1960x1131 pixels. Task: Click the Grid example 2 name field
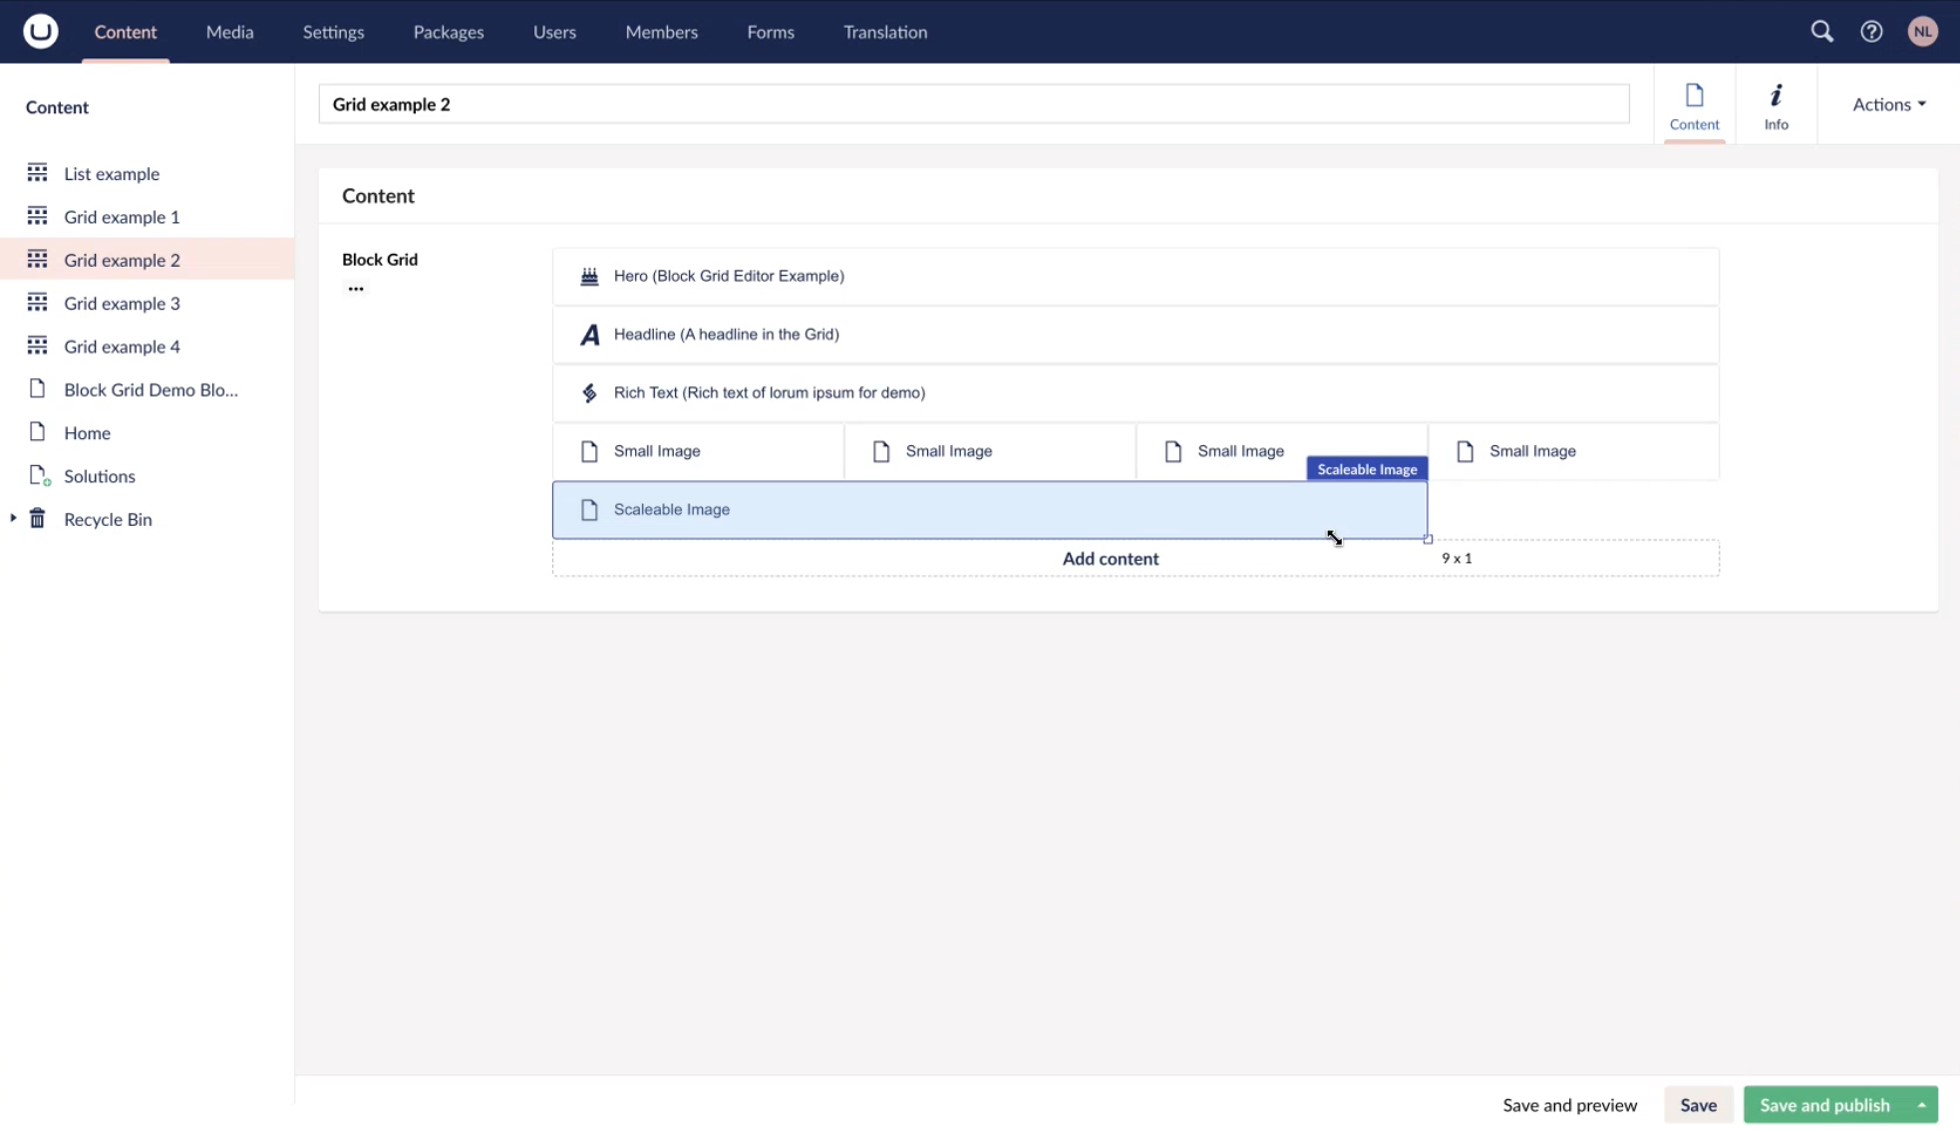tap(973, 104)
